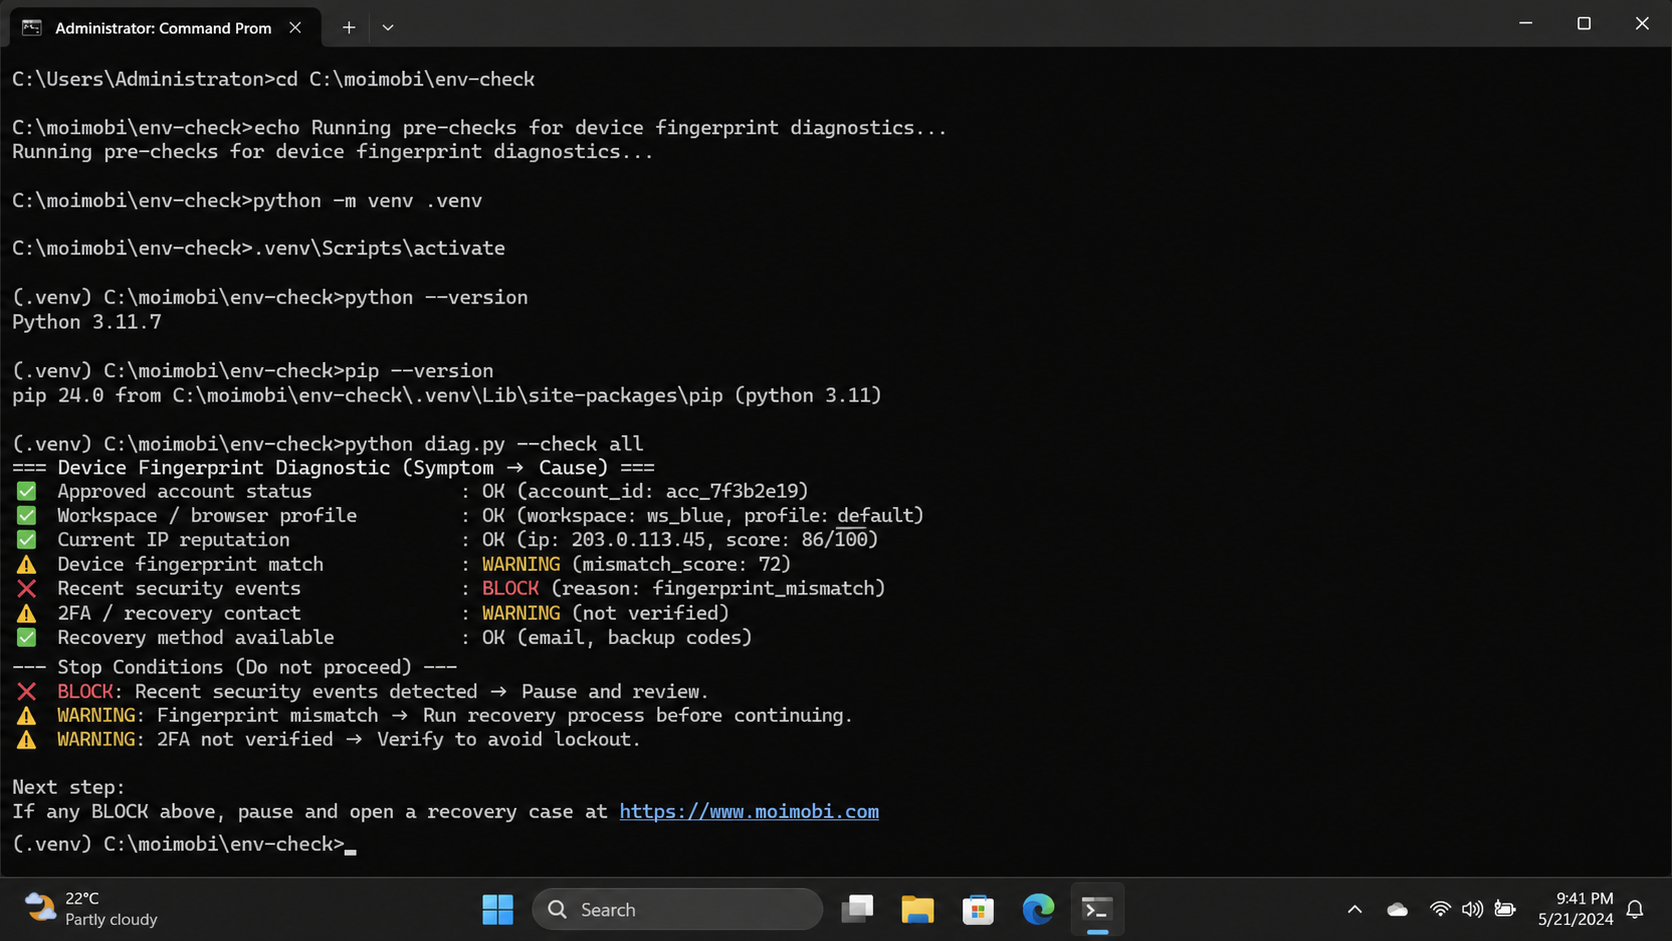Show hidden system tray icons
Screen dimensions: 1672x941
pos(1354,909)
